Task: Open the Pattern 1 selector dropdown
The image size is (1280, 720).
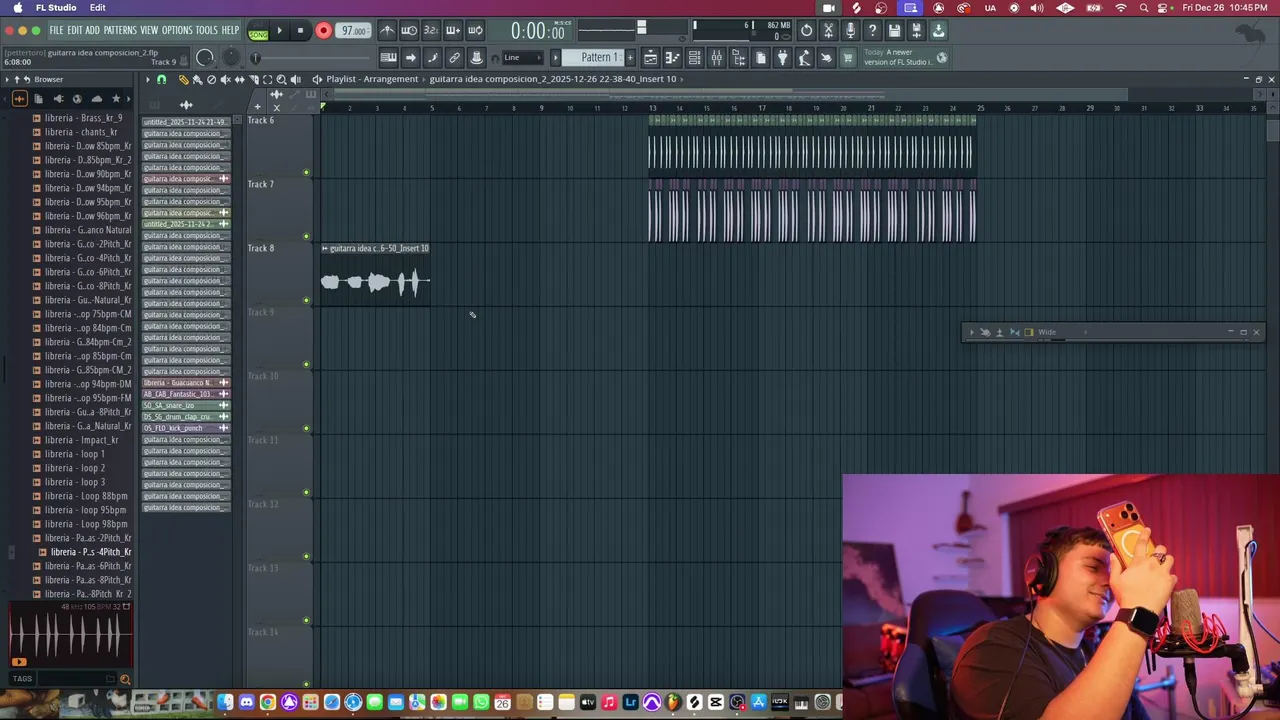Action: [x=594, y=57]
